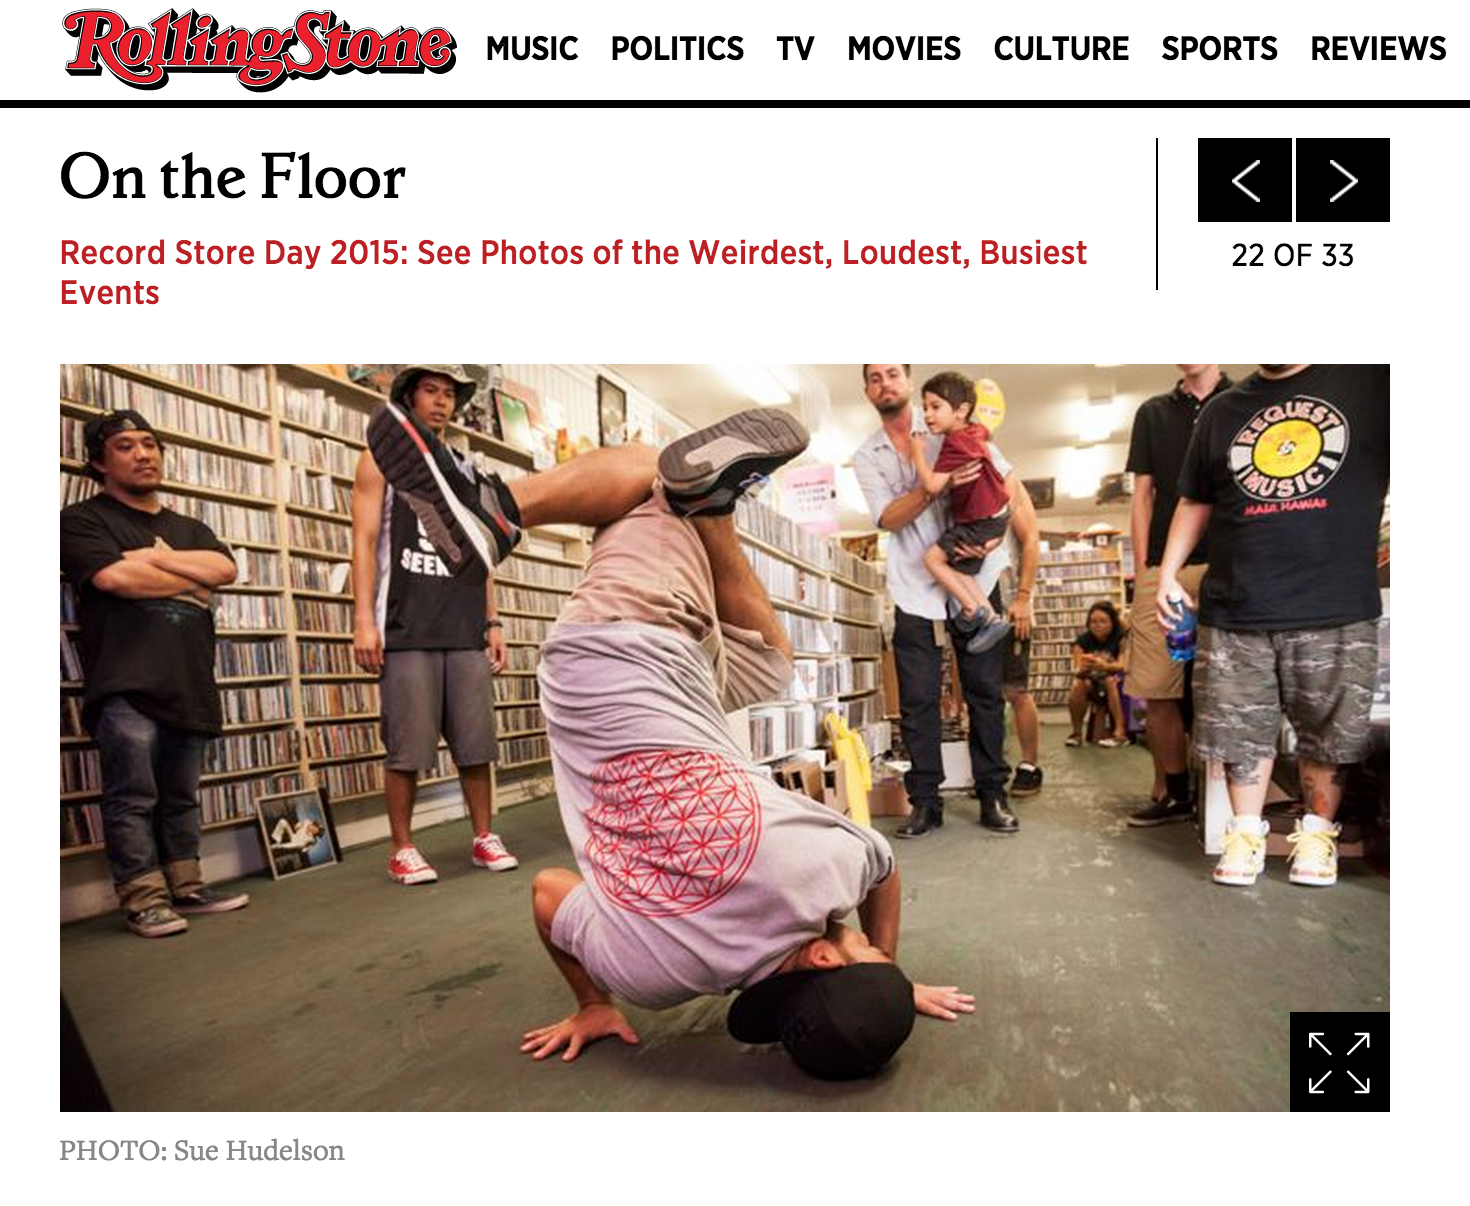Select TV in the navigation bar
The width and height of the screenshot is (1470, 1206).
tap(795, 48)
